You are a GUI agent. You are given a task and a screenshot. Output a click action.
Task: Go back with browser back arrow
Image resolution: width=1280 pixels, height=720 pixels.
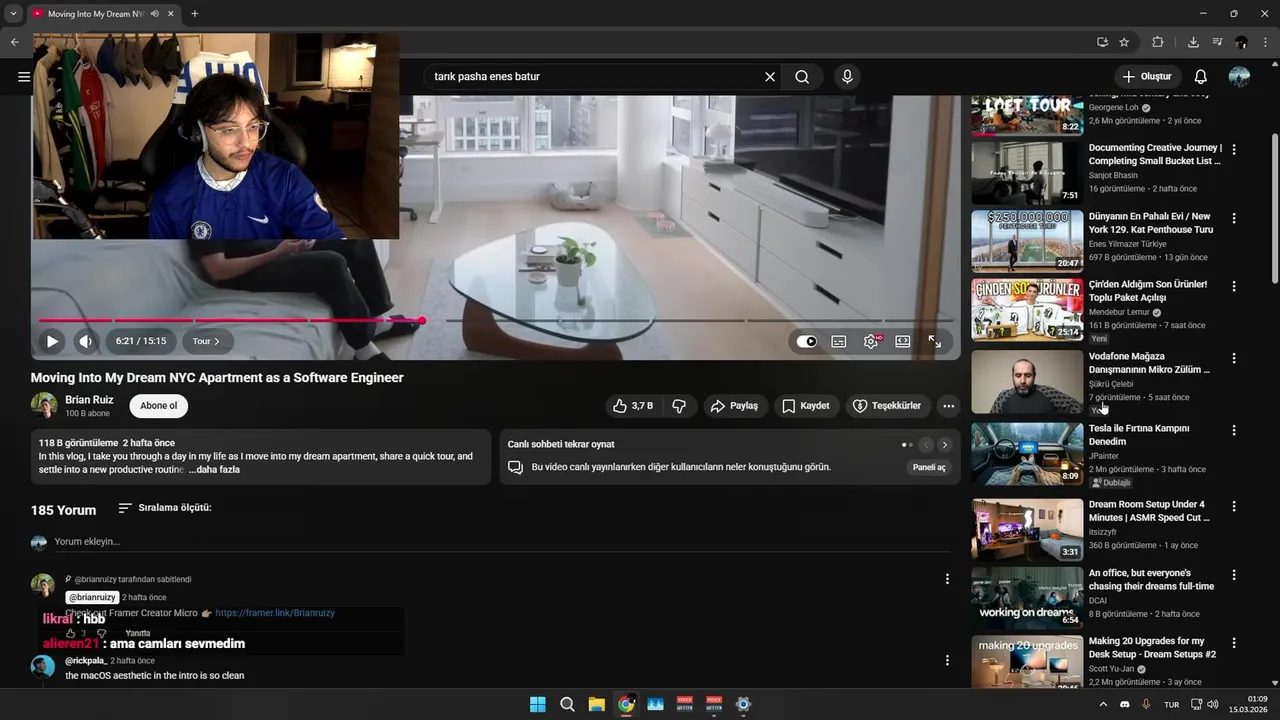(x=15, y=42)
